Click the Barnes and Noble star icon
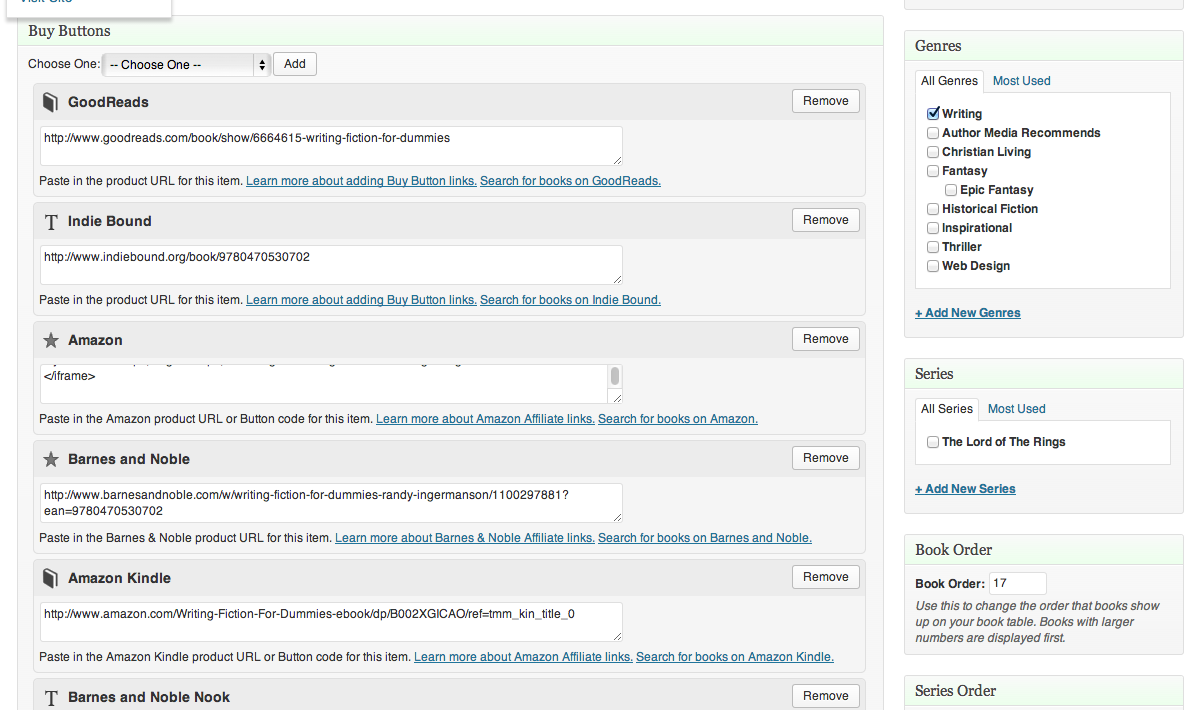The image size is (1194, 710). point(51,459)
